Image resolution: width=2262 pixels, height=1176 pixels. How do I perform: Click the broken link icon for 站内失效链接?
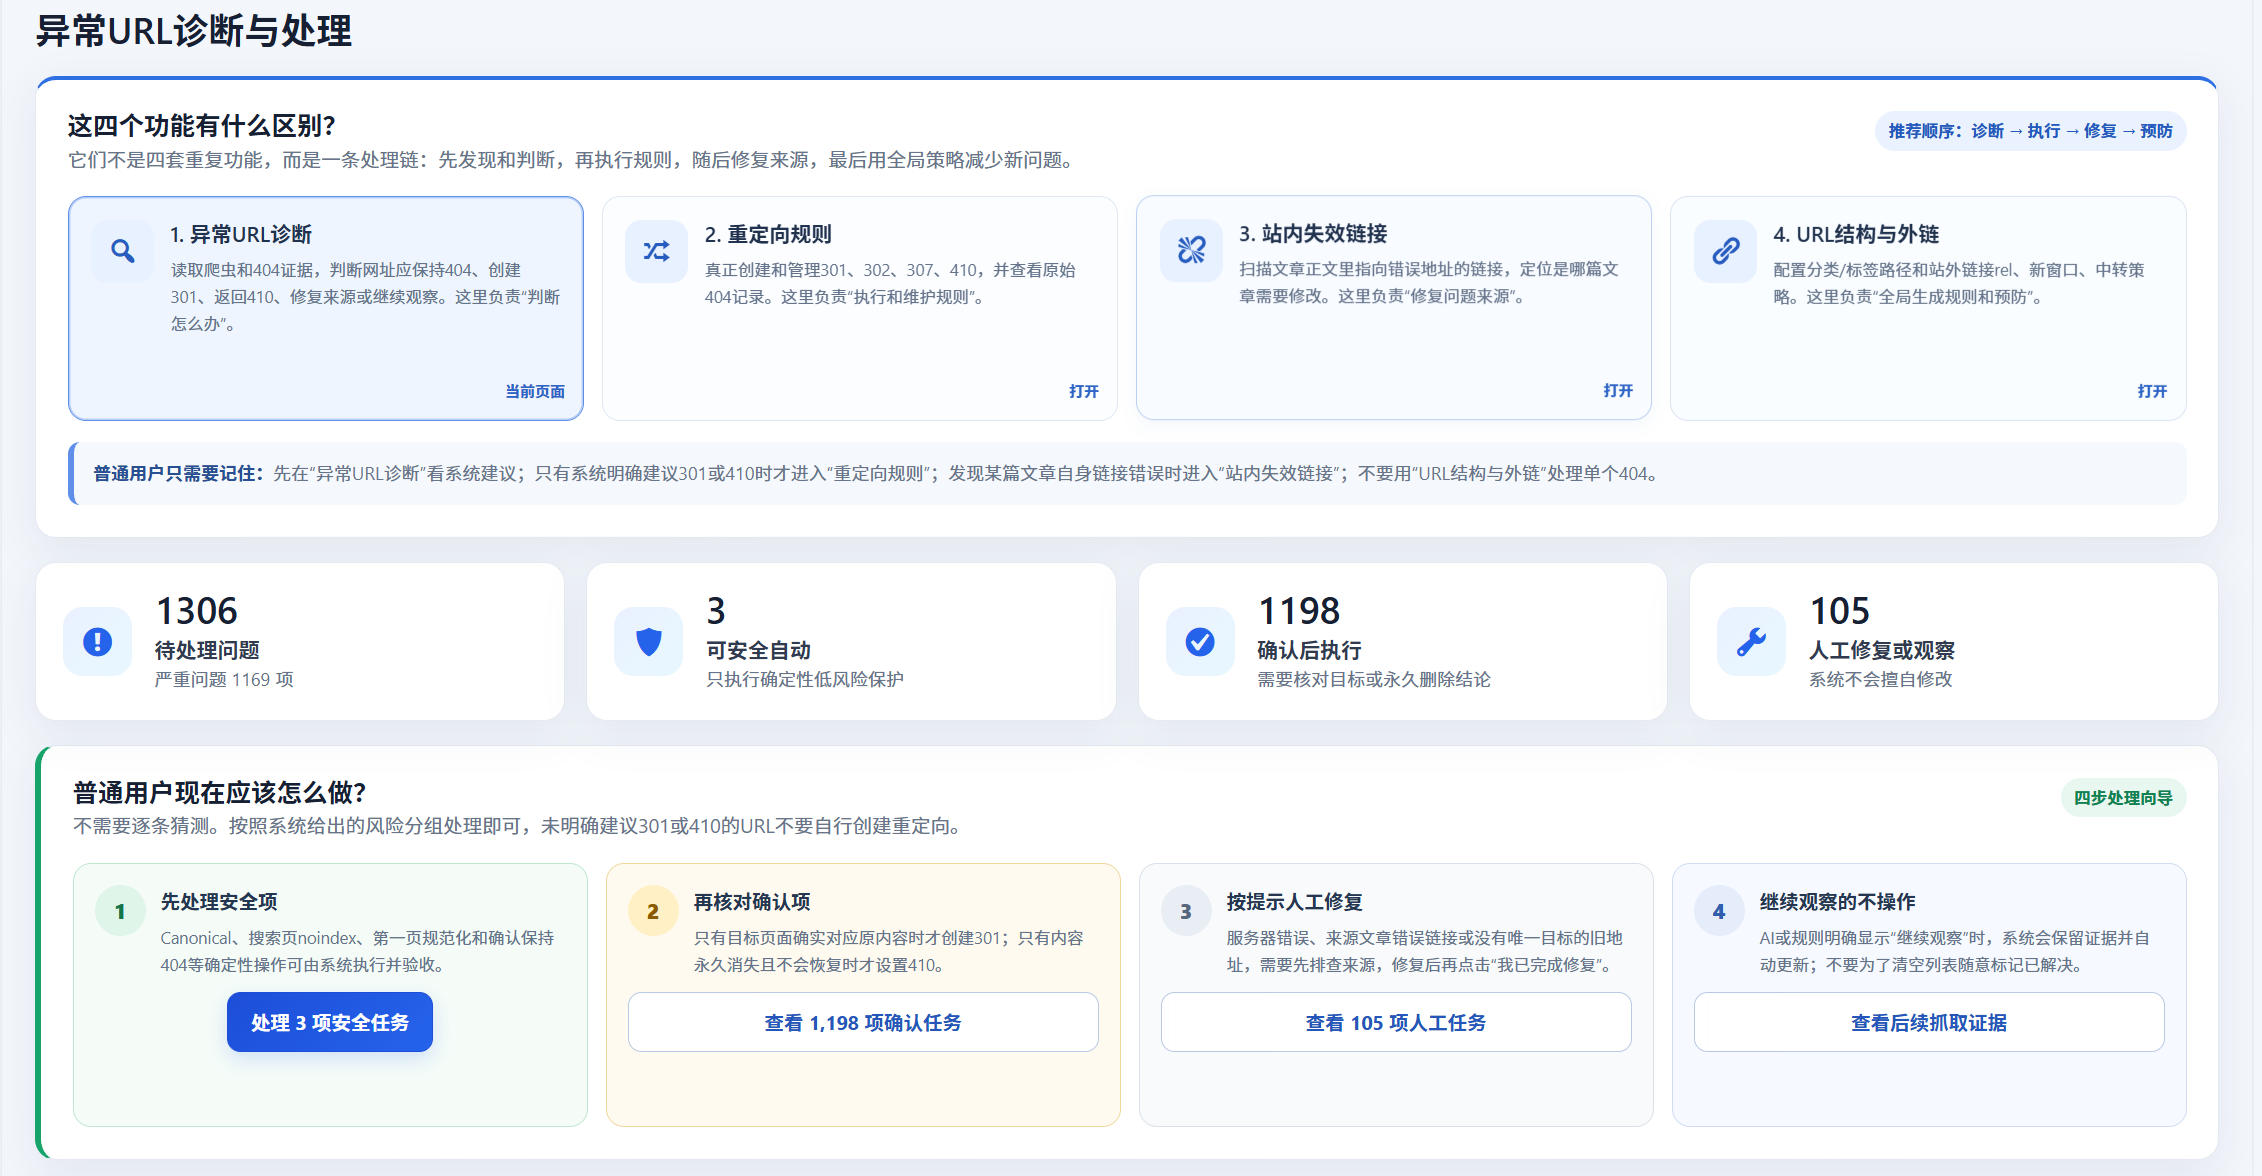point(1191,250)
